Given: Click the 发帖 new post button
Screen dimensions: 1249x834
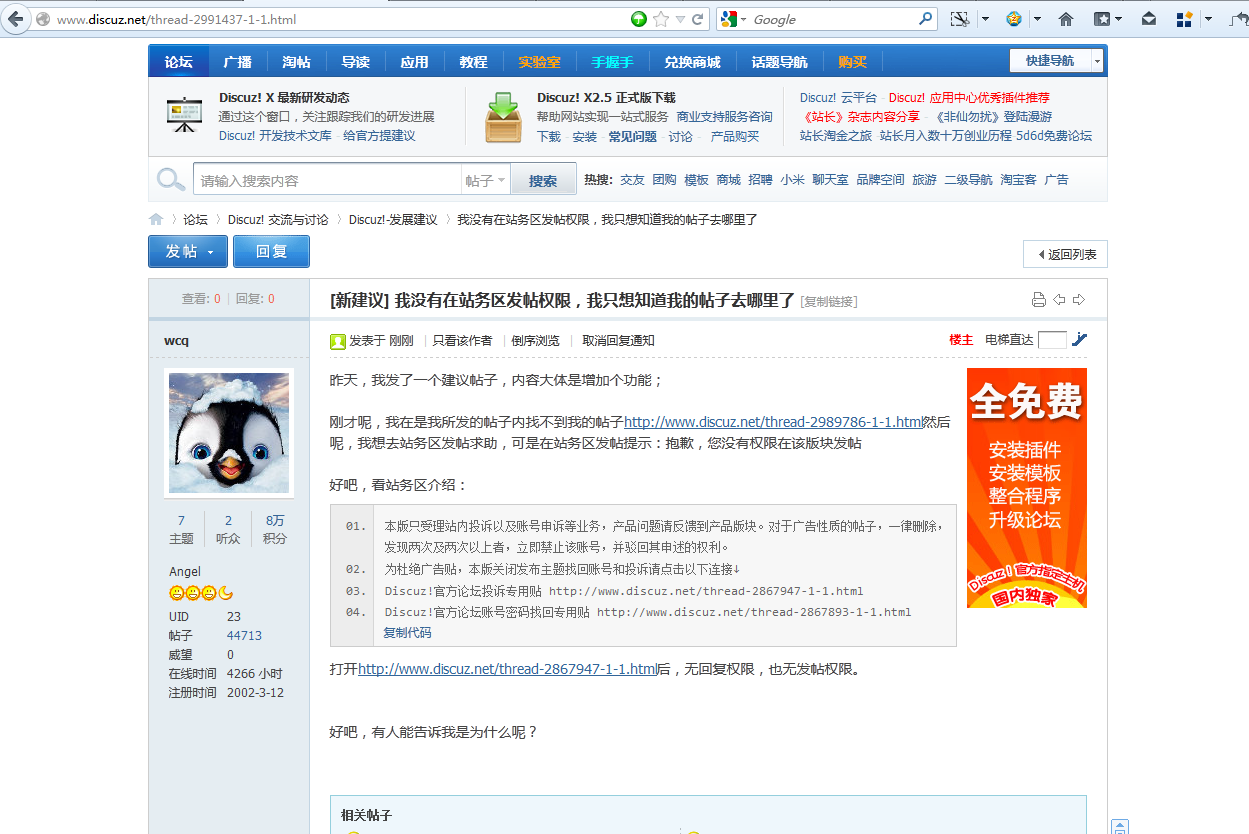Looking at the screenshot, I should tap(188, 251).
